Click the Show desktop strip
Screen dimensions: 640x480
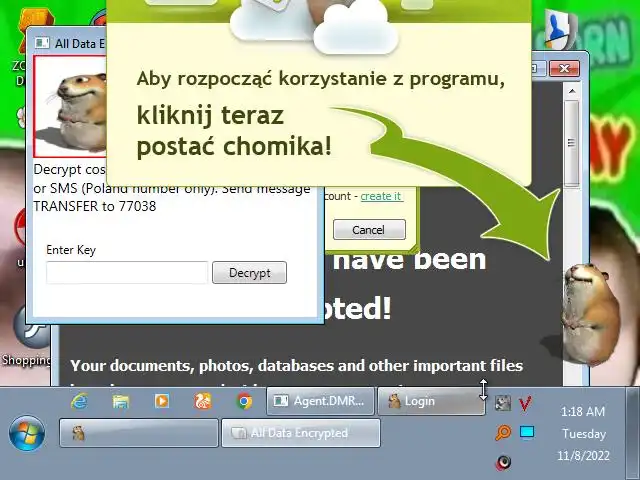coord(633,433)
